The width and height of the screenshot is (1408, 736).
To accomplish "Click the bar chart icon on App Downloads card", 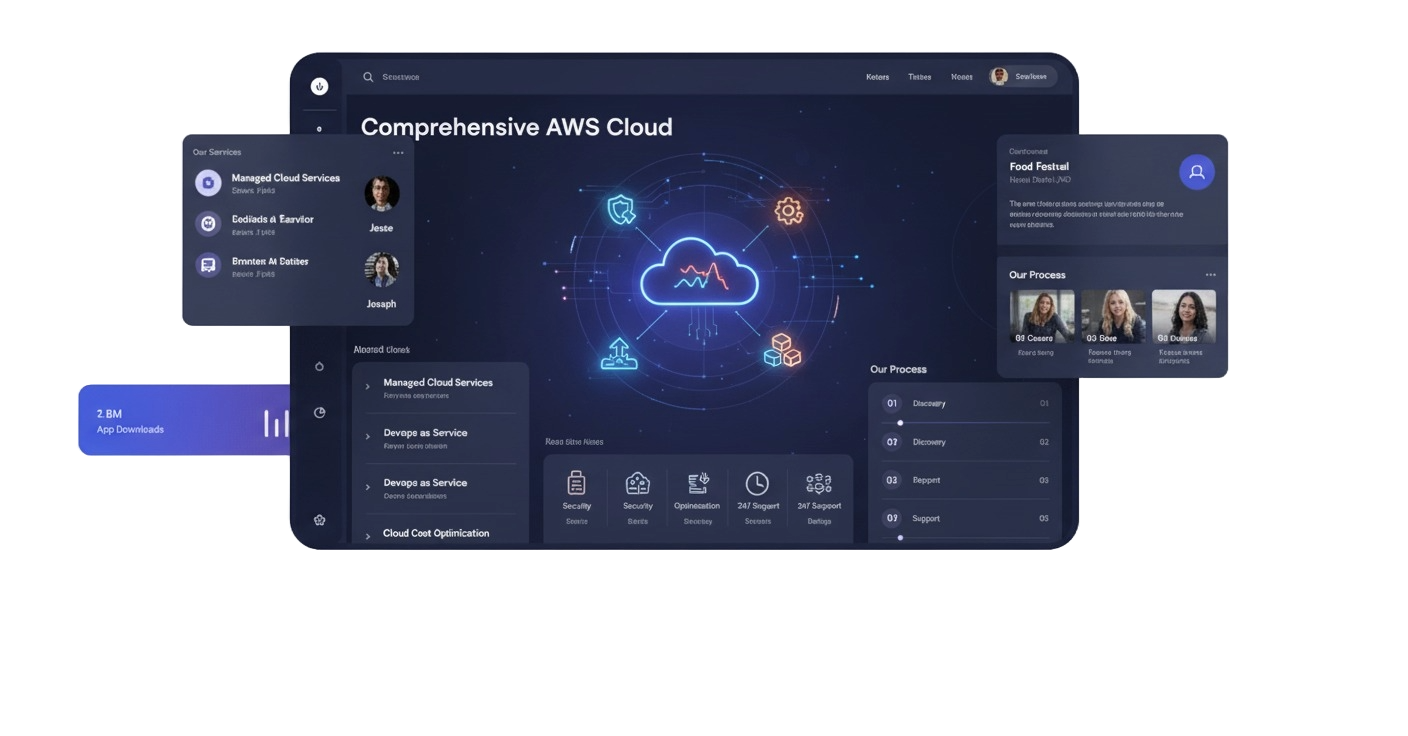I will click(x=276, y=422).
